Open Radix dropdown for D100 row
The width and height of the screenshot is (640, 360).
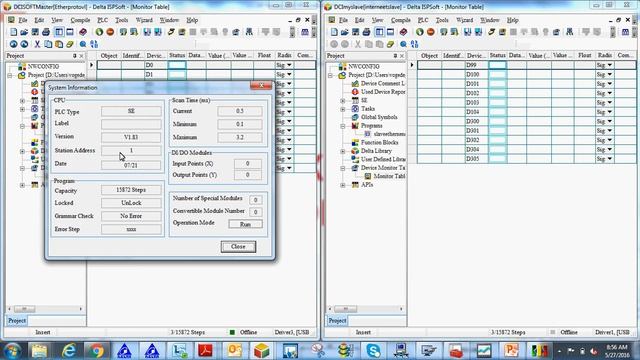point(609,74)
